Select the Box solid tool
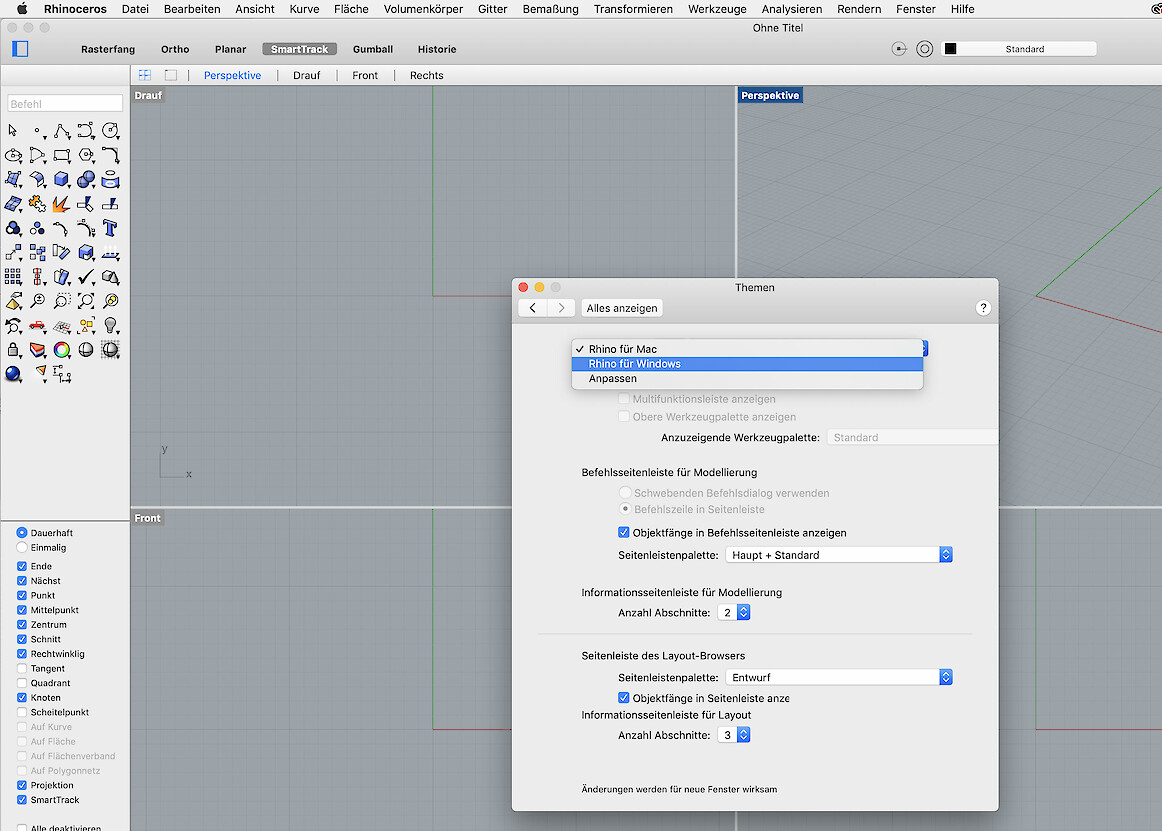This screenshot has width=1162, height=831. point(62,179)
